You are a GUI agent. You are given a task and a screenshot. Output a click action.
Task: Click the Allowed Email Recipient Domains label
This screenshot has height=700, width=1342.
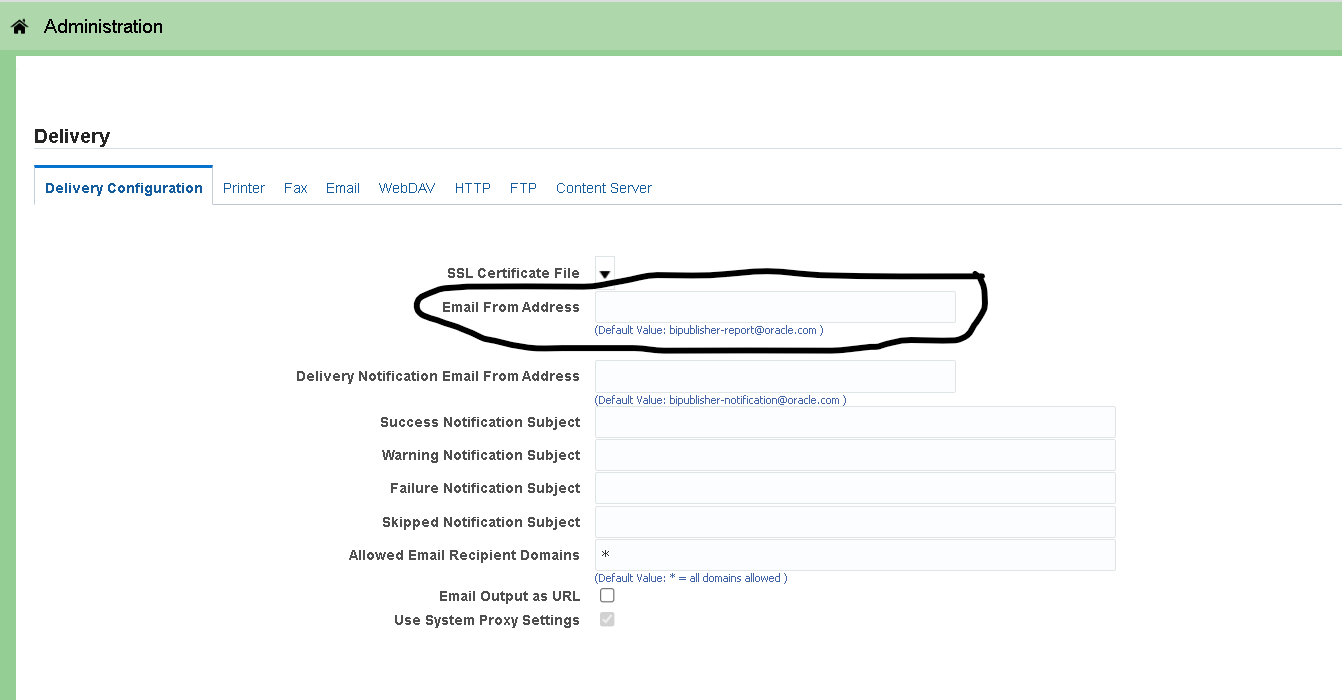[x=464, y=555]
